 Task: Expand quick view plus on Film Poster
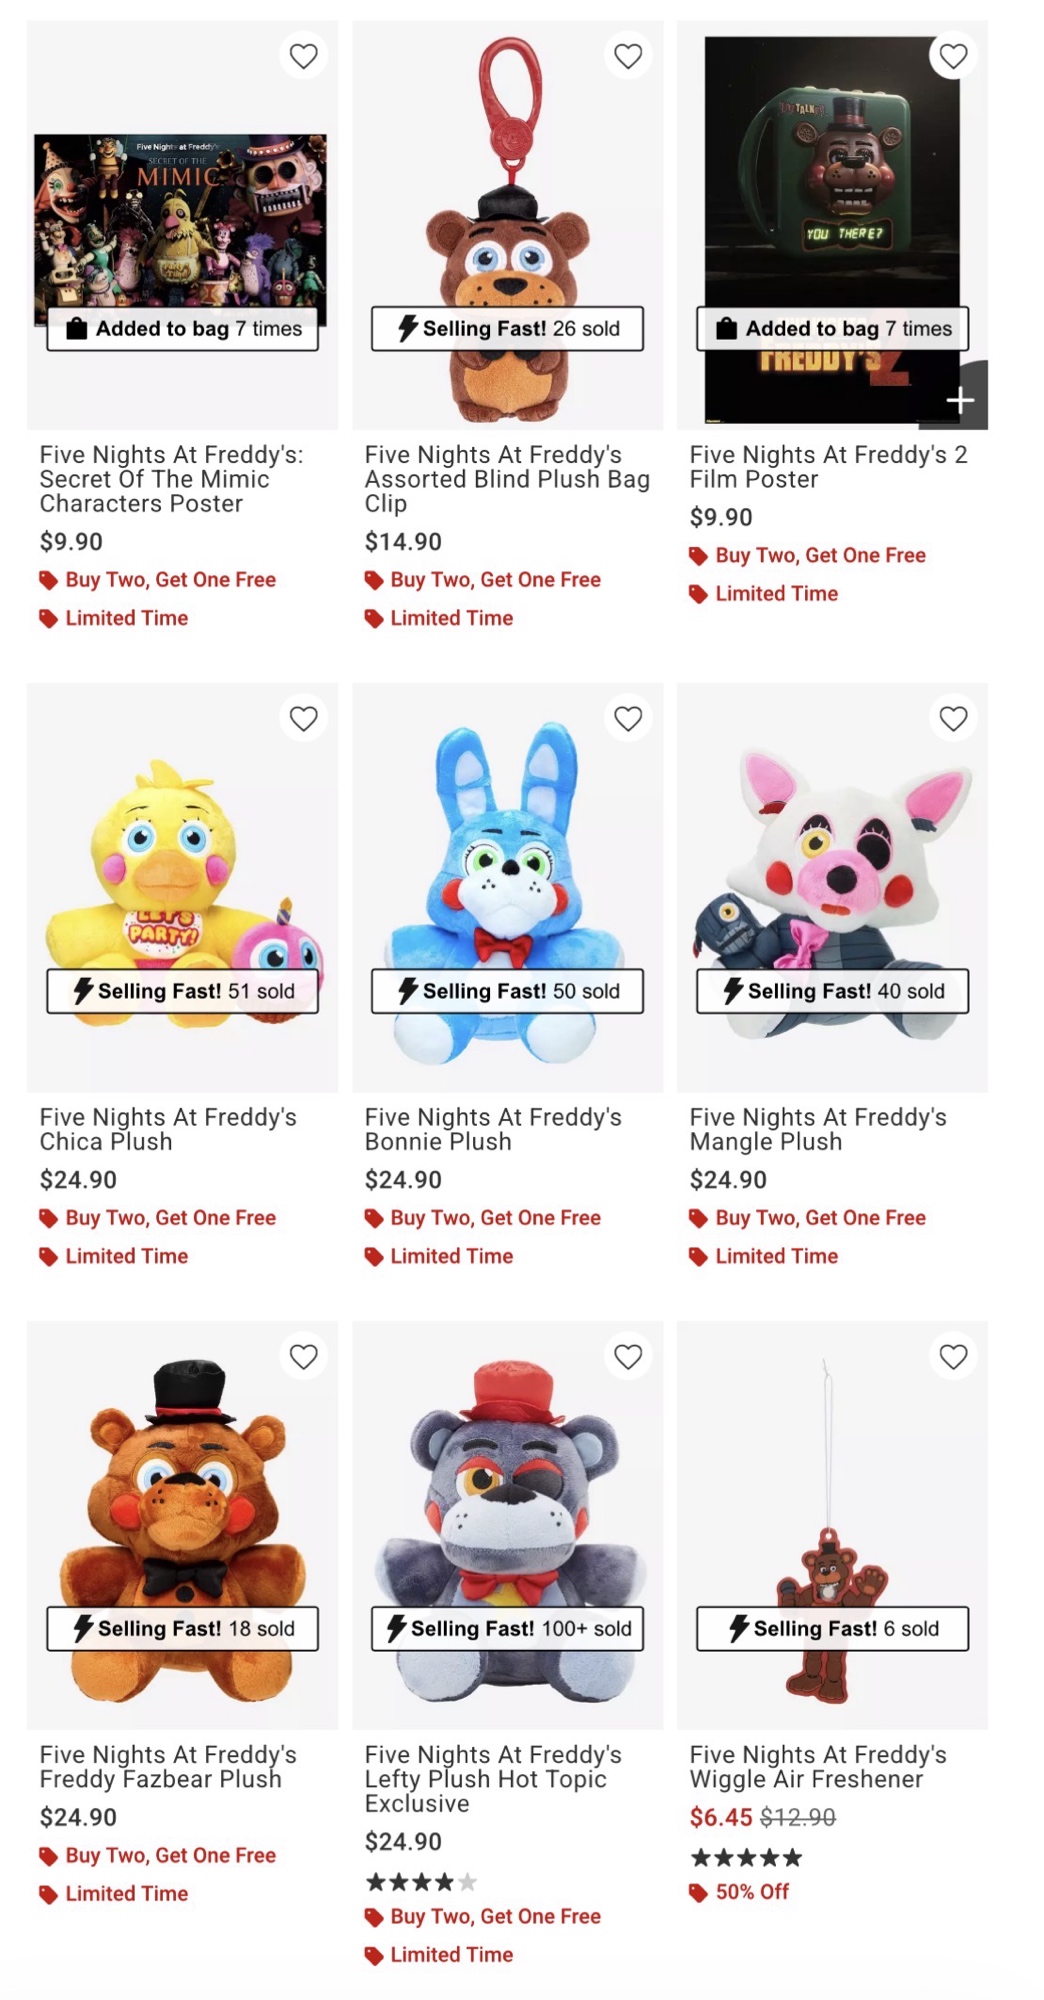960,400
